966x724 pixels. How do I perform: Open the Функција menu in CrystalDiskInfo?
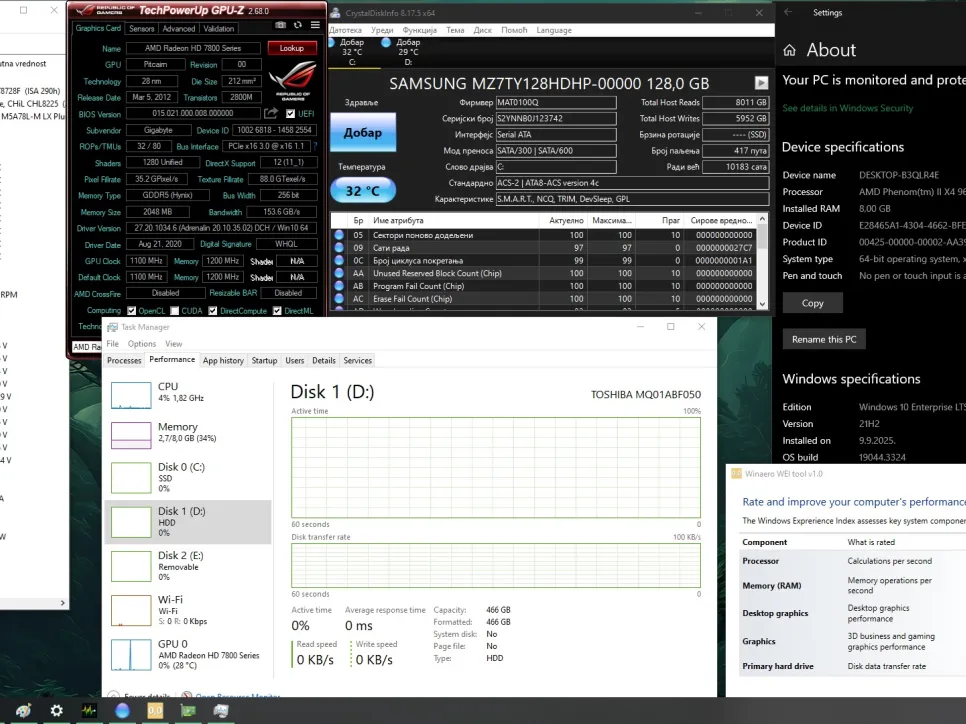[419, 30]
